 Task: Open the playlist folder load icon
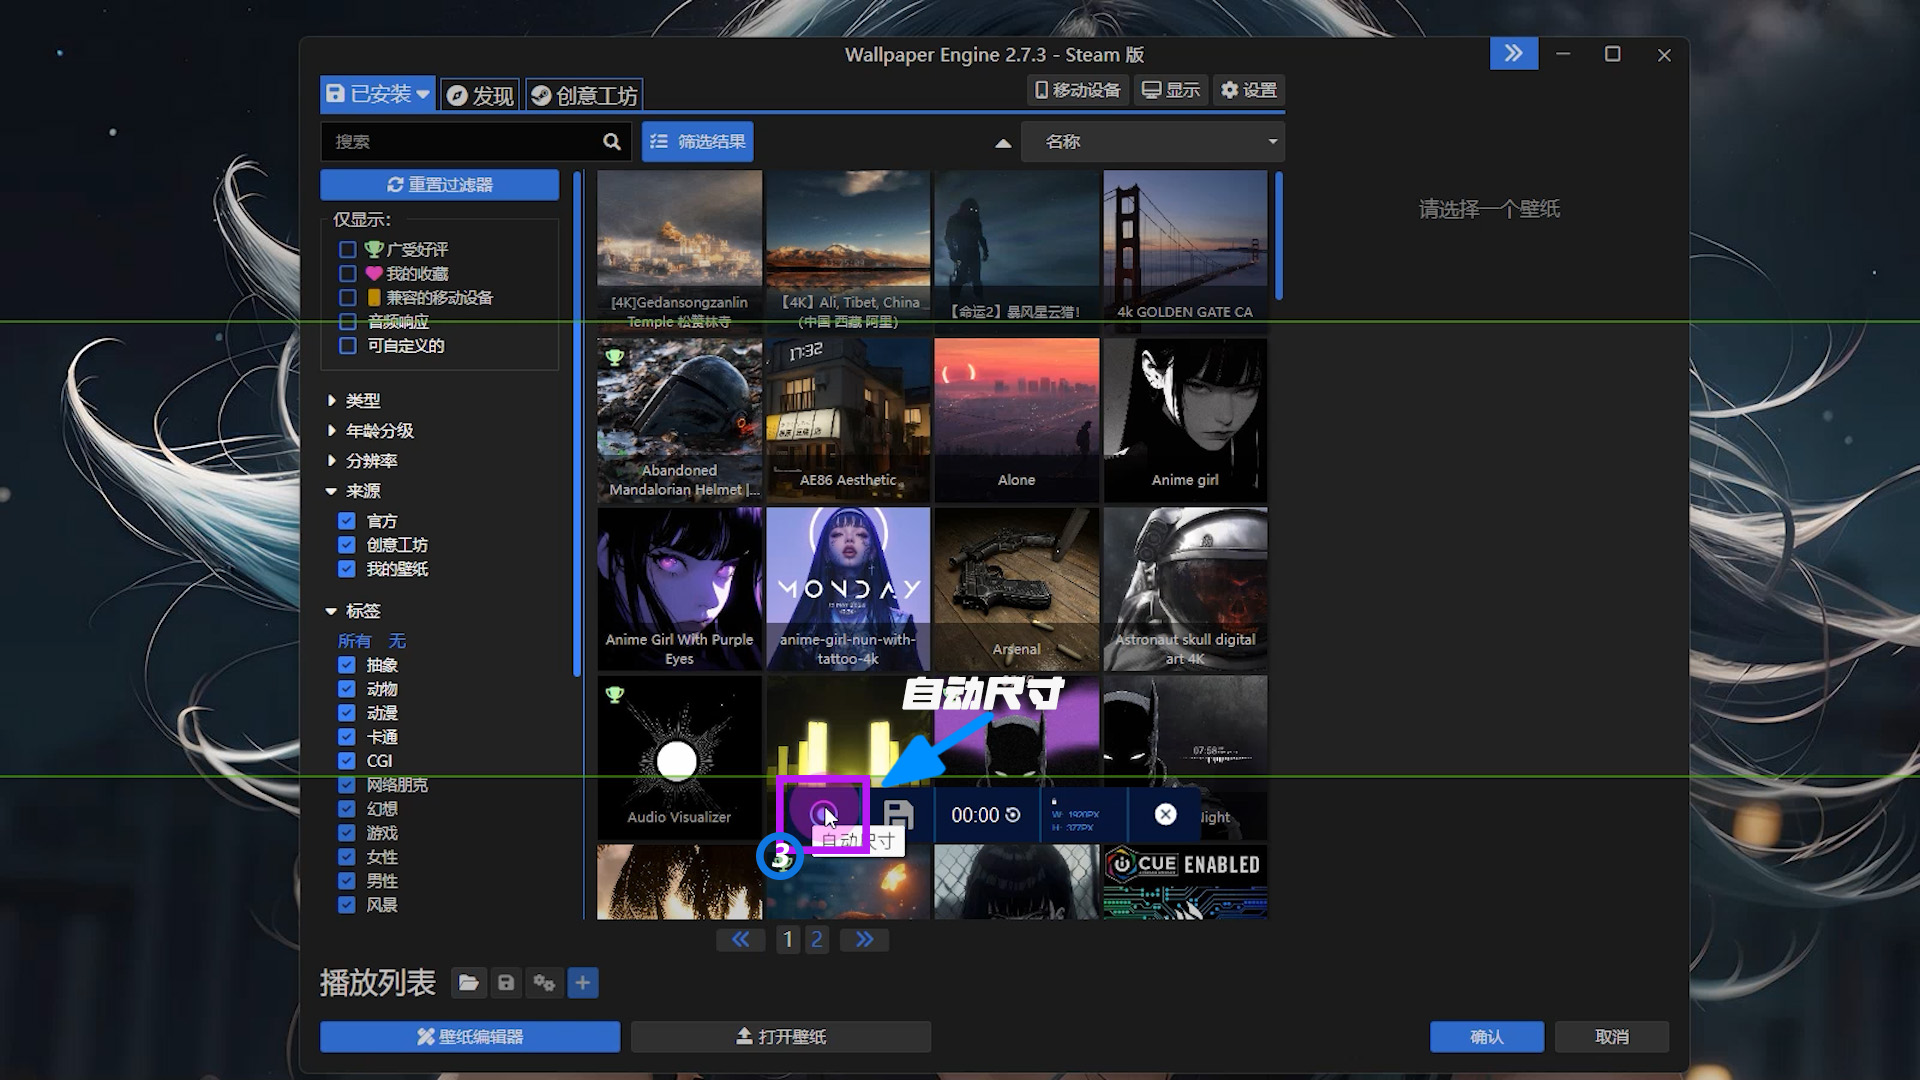click(468, 983)
